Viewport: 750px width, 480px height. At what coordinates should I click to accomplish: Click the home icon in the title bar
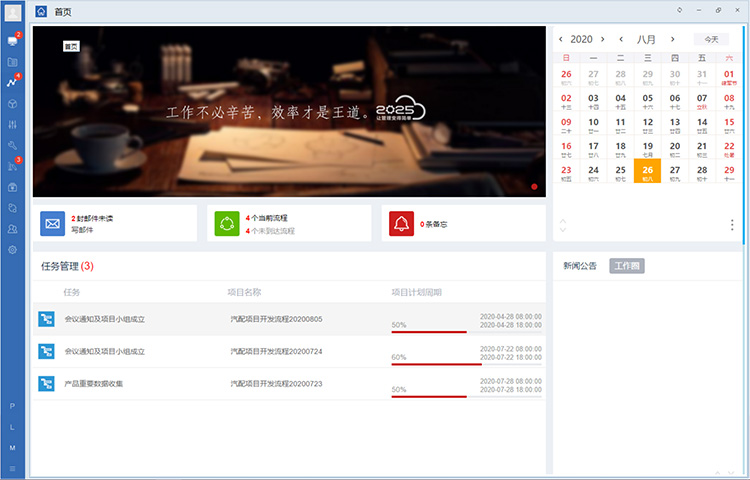41,12
